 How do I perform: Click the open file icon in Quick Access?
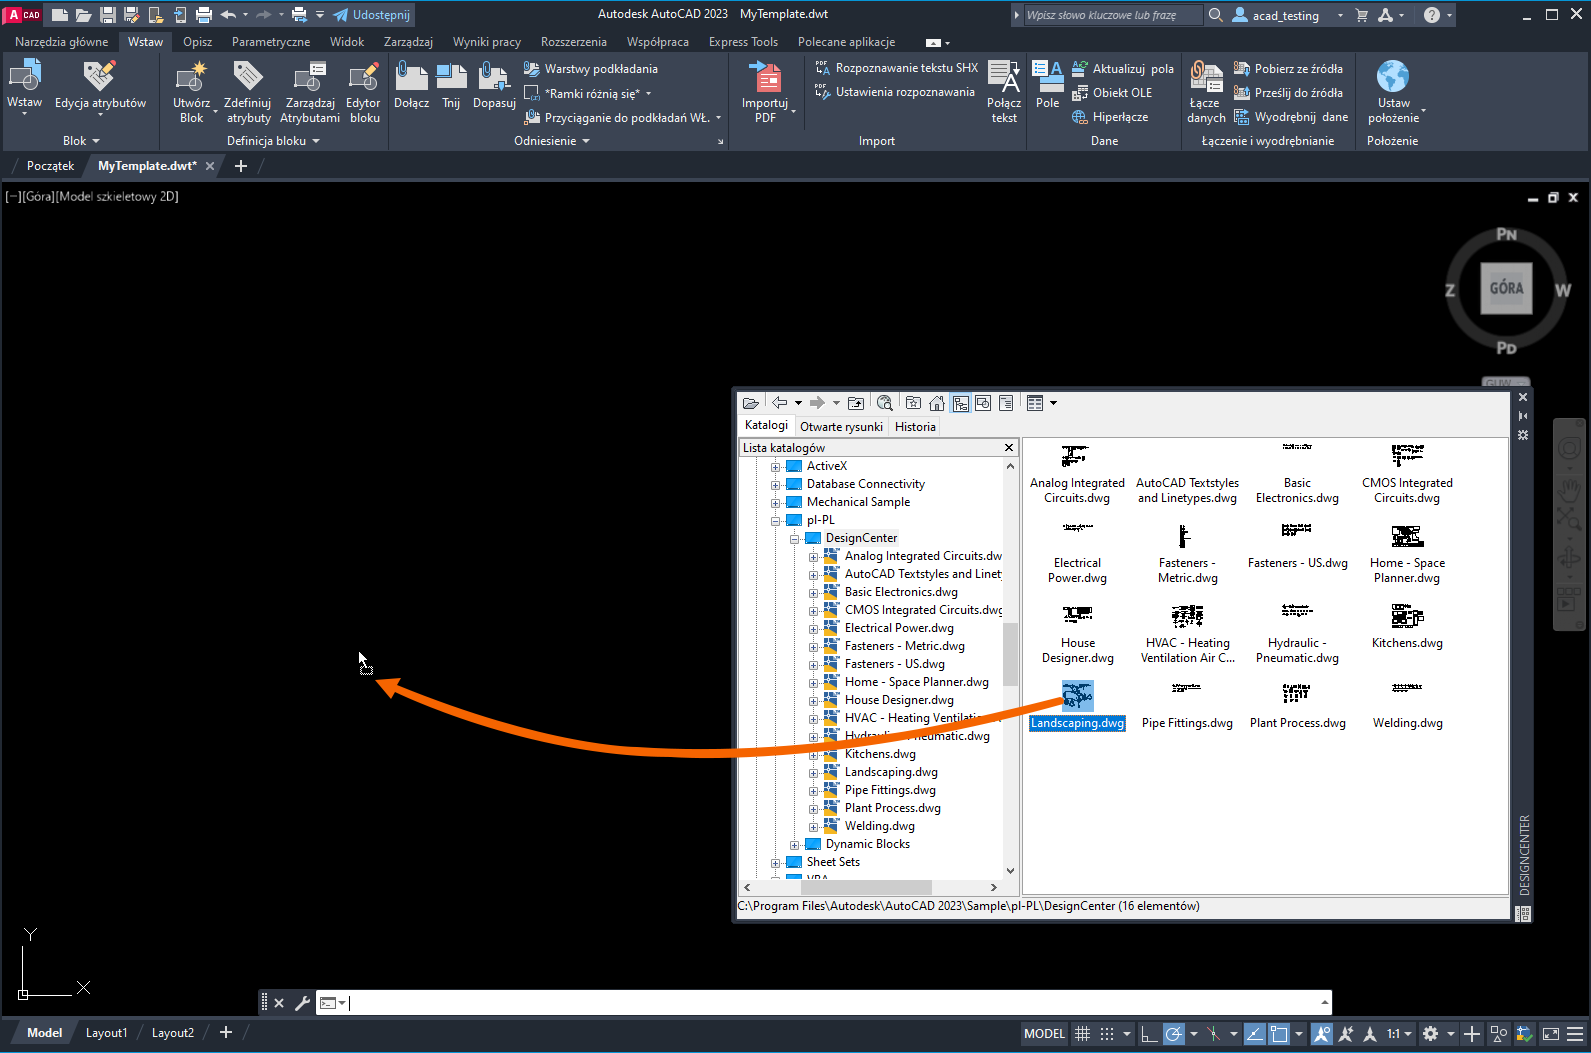(84, 15)
